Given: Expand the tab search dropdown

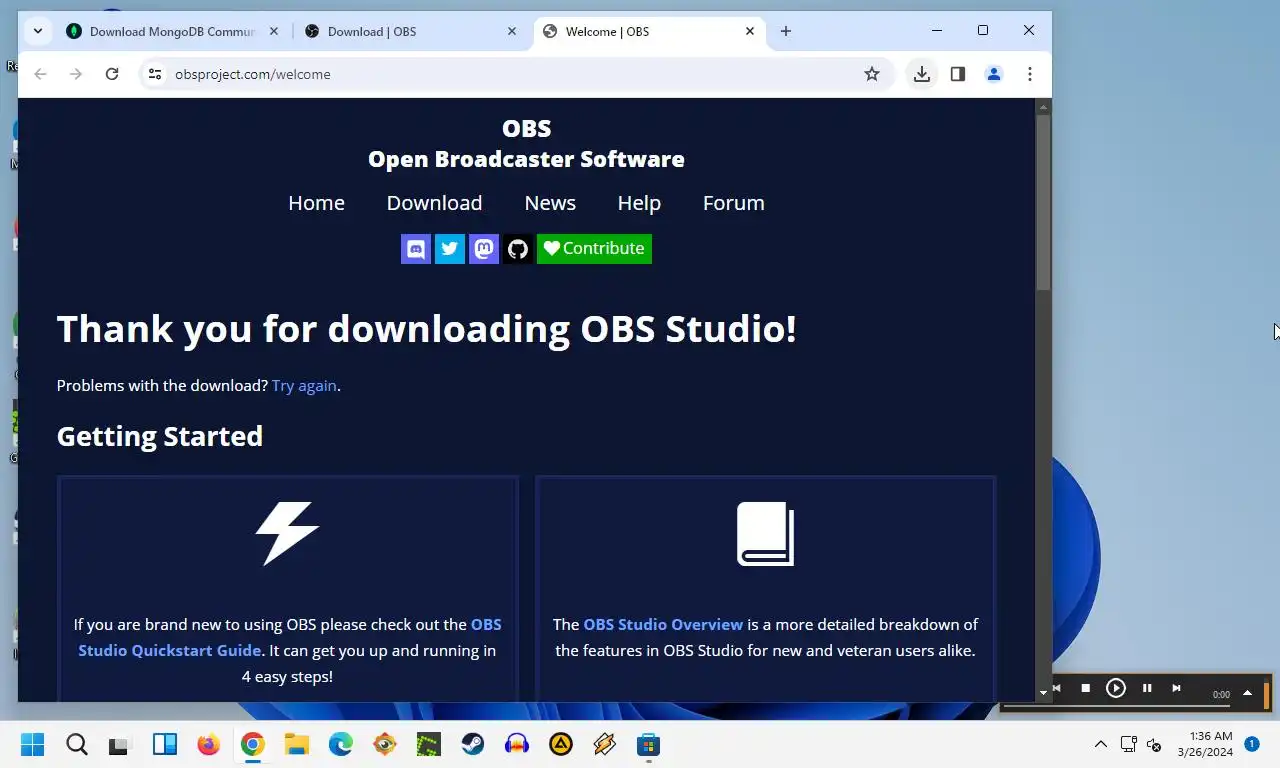Looking at the screenshot, I should [37, 31].
